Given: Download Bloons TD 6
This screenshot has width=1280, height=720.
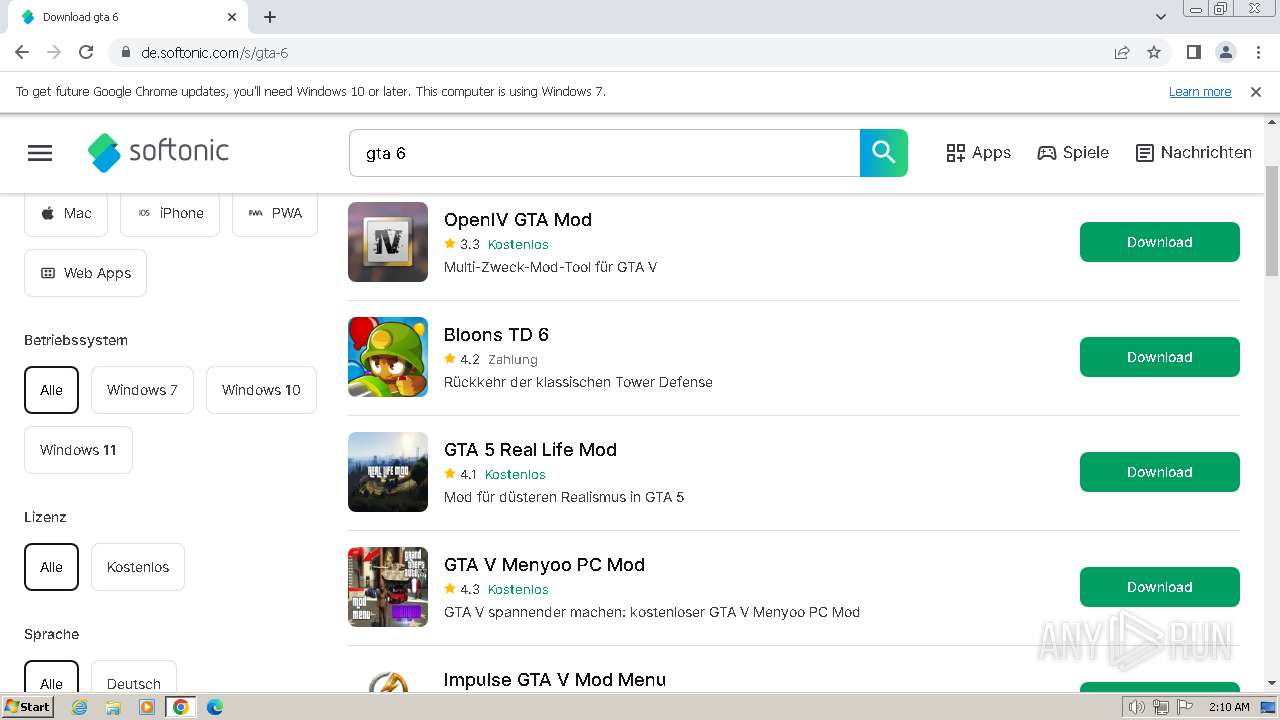Looking at the screenshot, I should pos(1160,357).
